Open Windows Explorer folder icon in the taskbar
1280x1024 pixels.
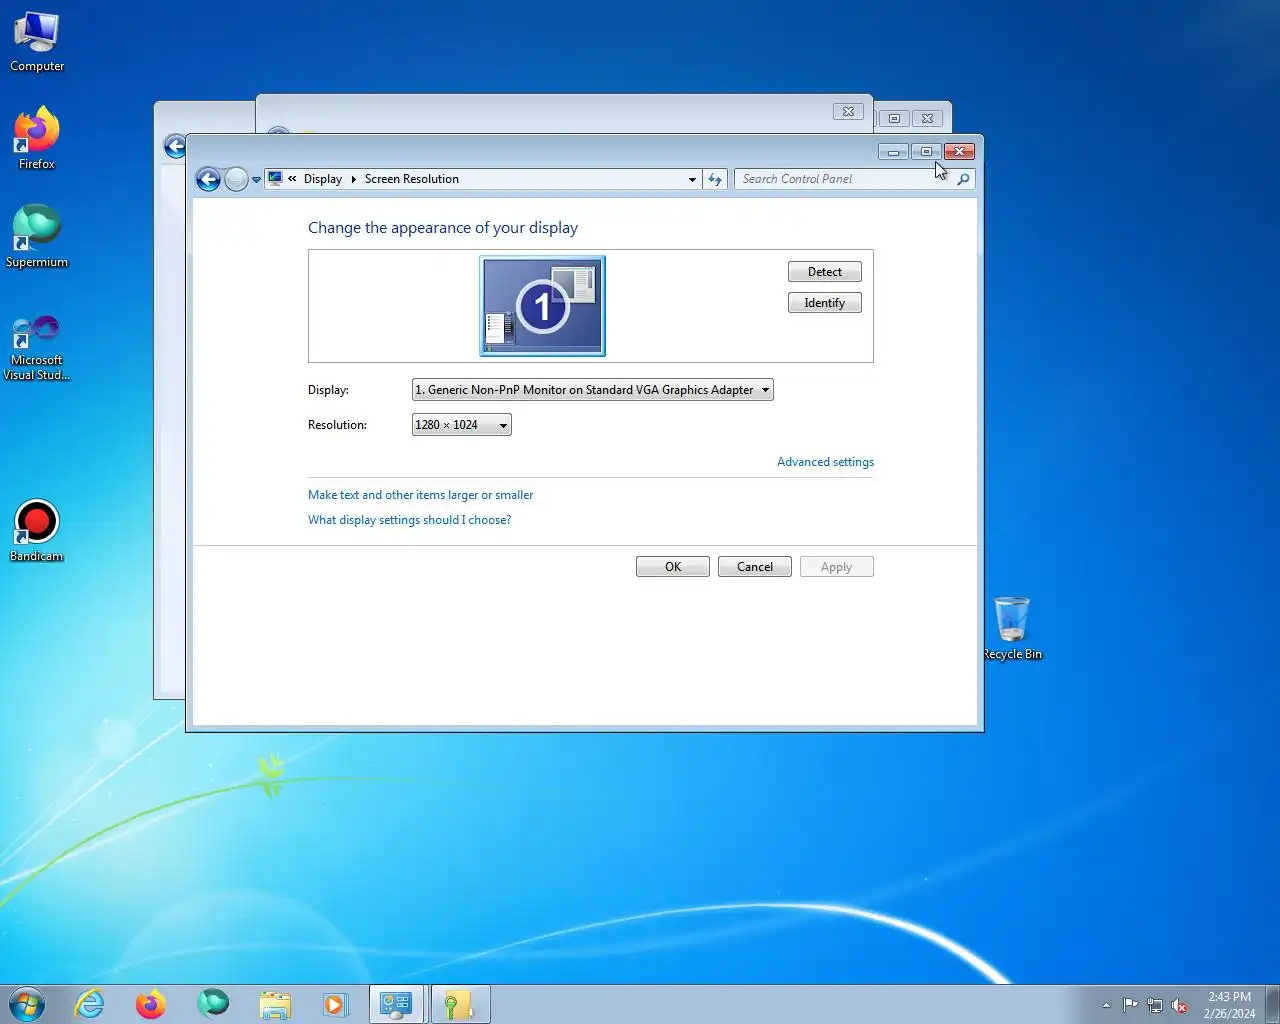coord(275,1004)
